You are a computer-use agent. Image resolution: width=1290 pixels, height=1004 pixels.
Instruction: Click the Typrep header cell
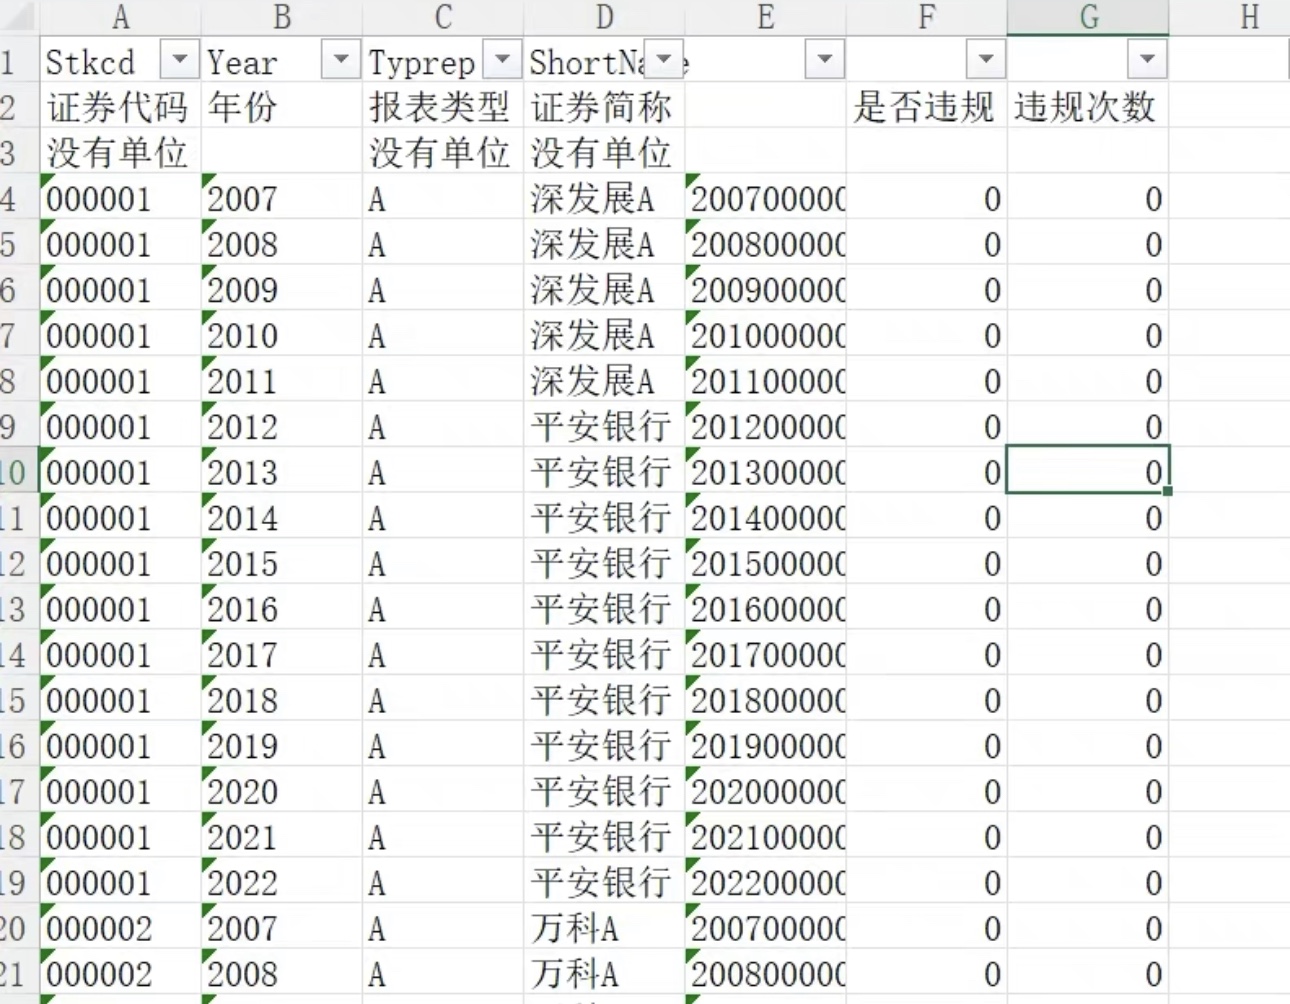pyautogui.click(x=443, y=61)
